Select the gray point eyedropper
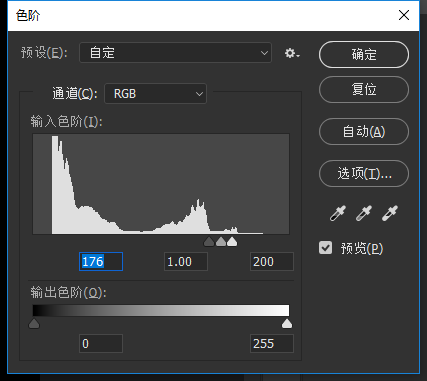Viewport: 427px width, 381px height. [x=364, y=213]
